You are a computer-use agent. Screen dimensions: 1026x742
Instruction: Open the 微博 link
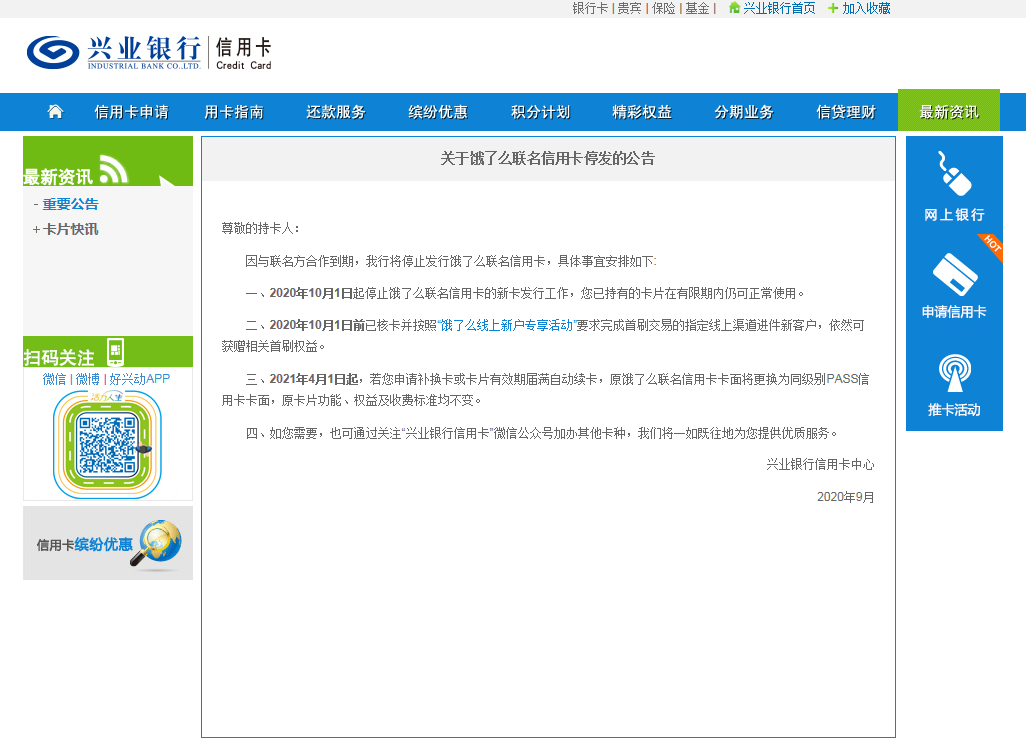88,379
